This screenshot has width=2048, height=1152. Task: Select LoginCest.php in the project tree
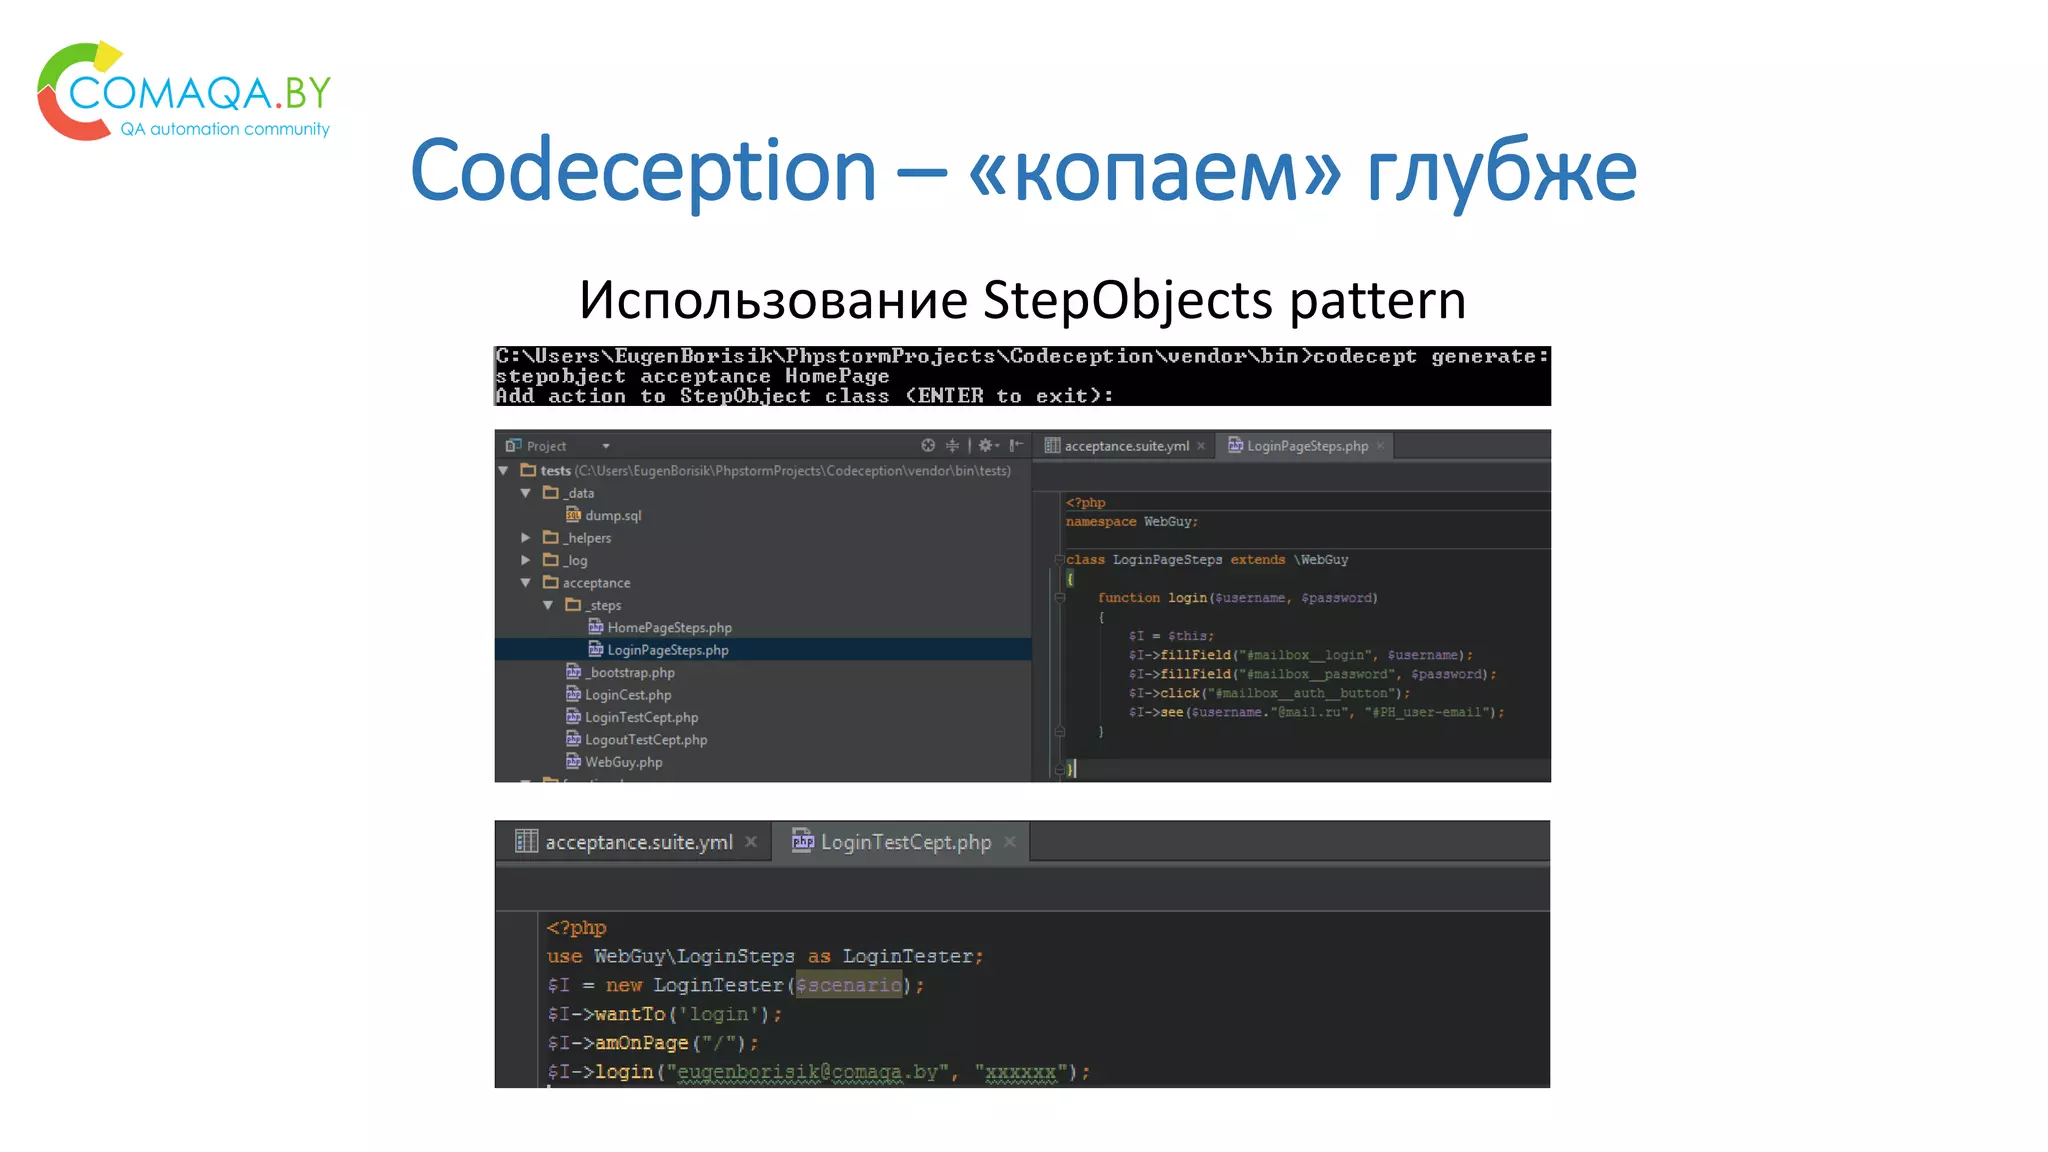point(628,695)
